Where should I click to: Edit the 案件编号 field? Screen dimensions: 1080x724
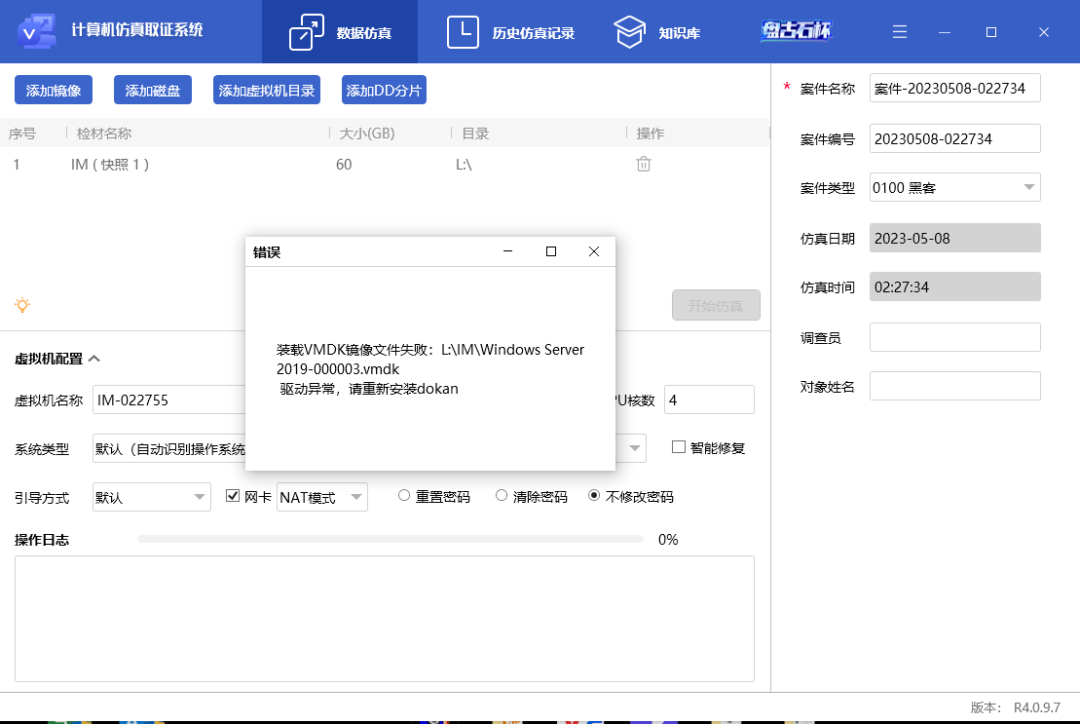955,138
